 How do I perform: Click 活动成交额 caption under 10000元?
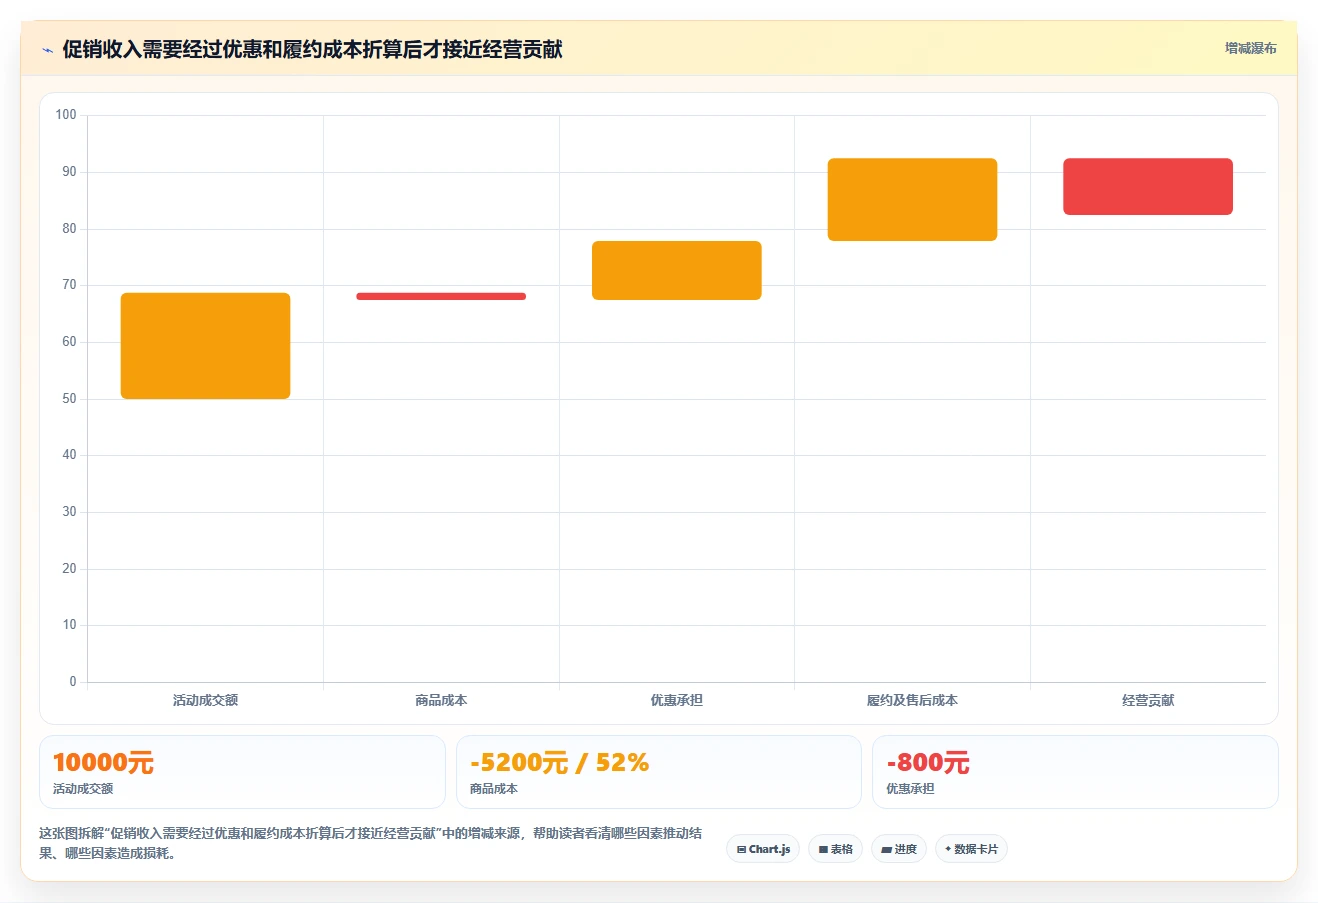(x=83, y=789)
